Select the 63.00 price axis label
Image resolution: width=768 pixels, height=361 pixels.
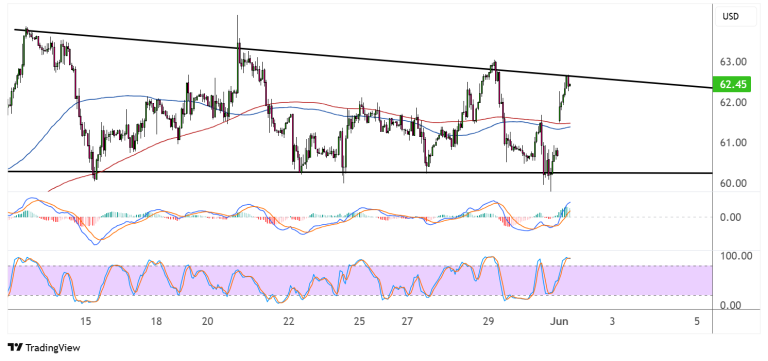click(733, 62)
